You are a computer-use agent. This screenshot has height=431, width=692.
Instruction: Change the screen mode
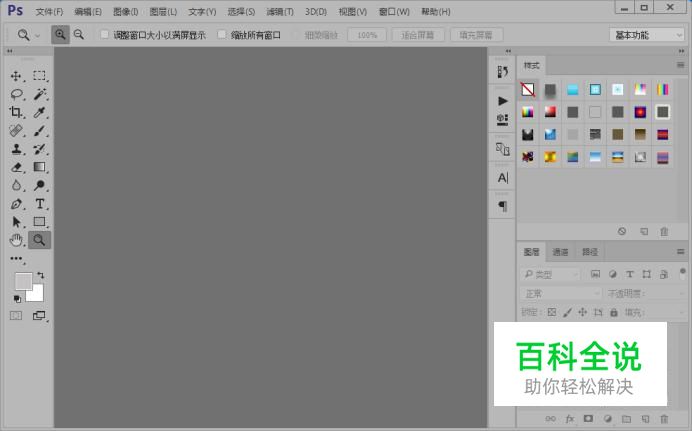(39, 315)
